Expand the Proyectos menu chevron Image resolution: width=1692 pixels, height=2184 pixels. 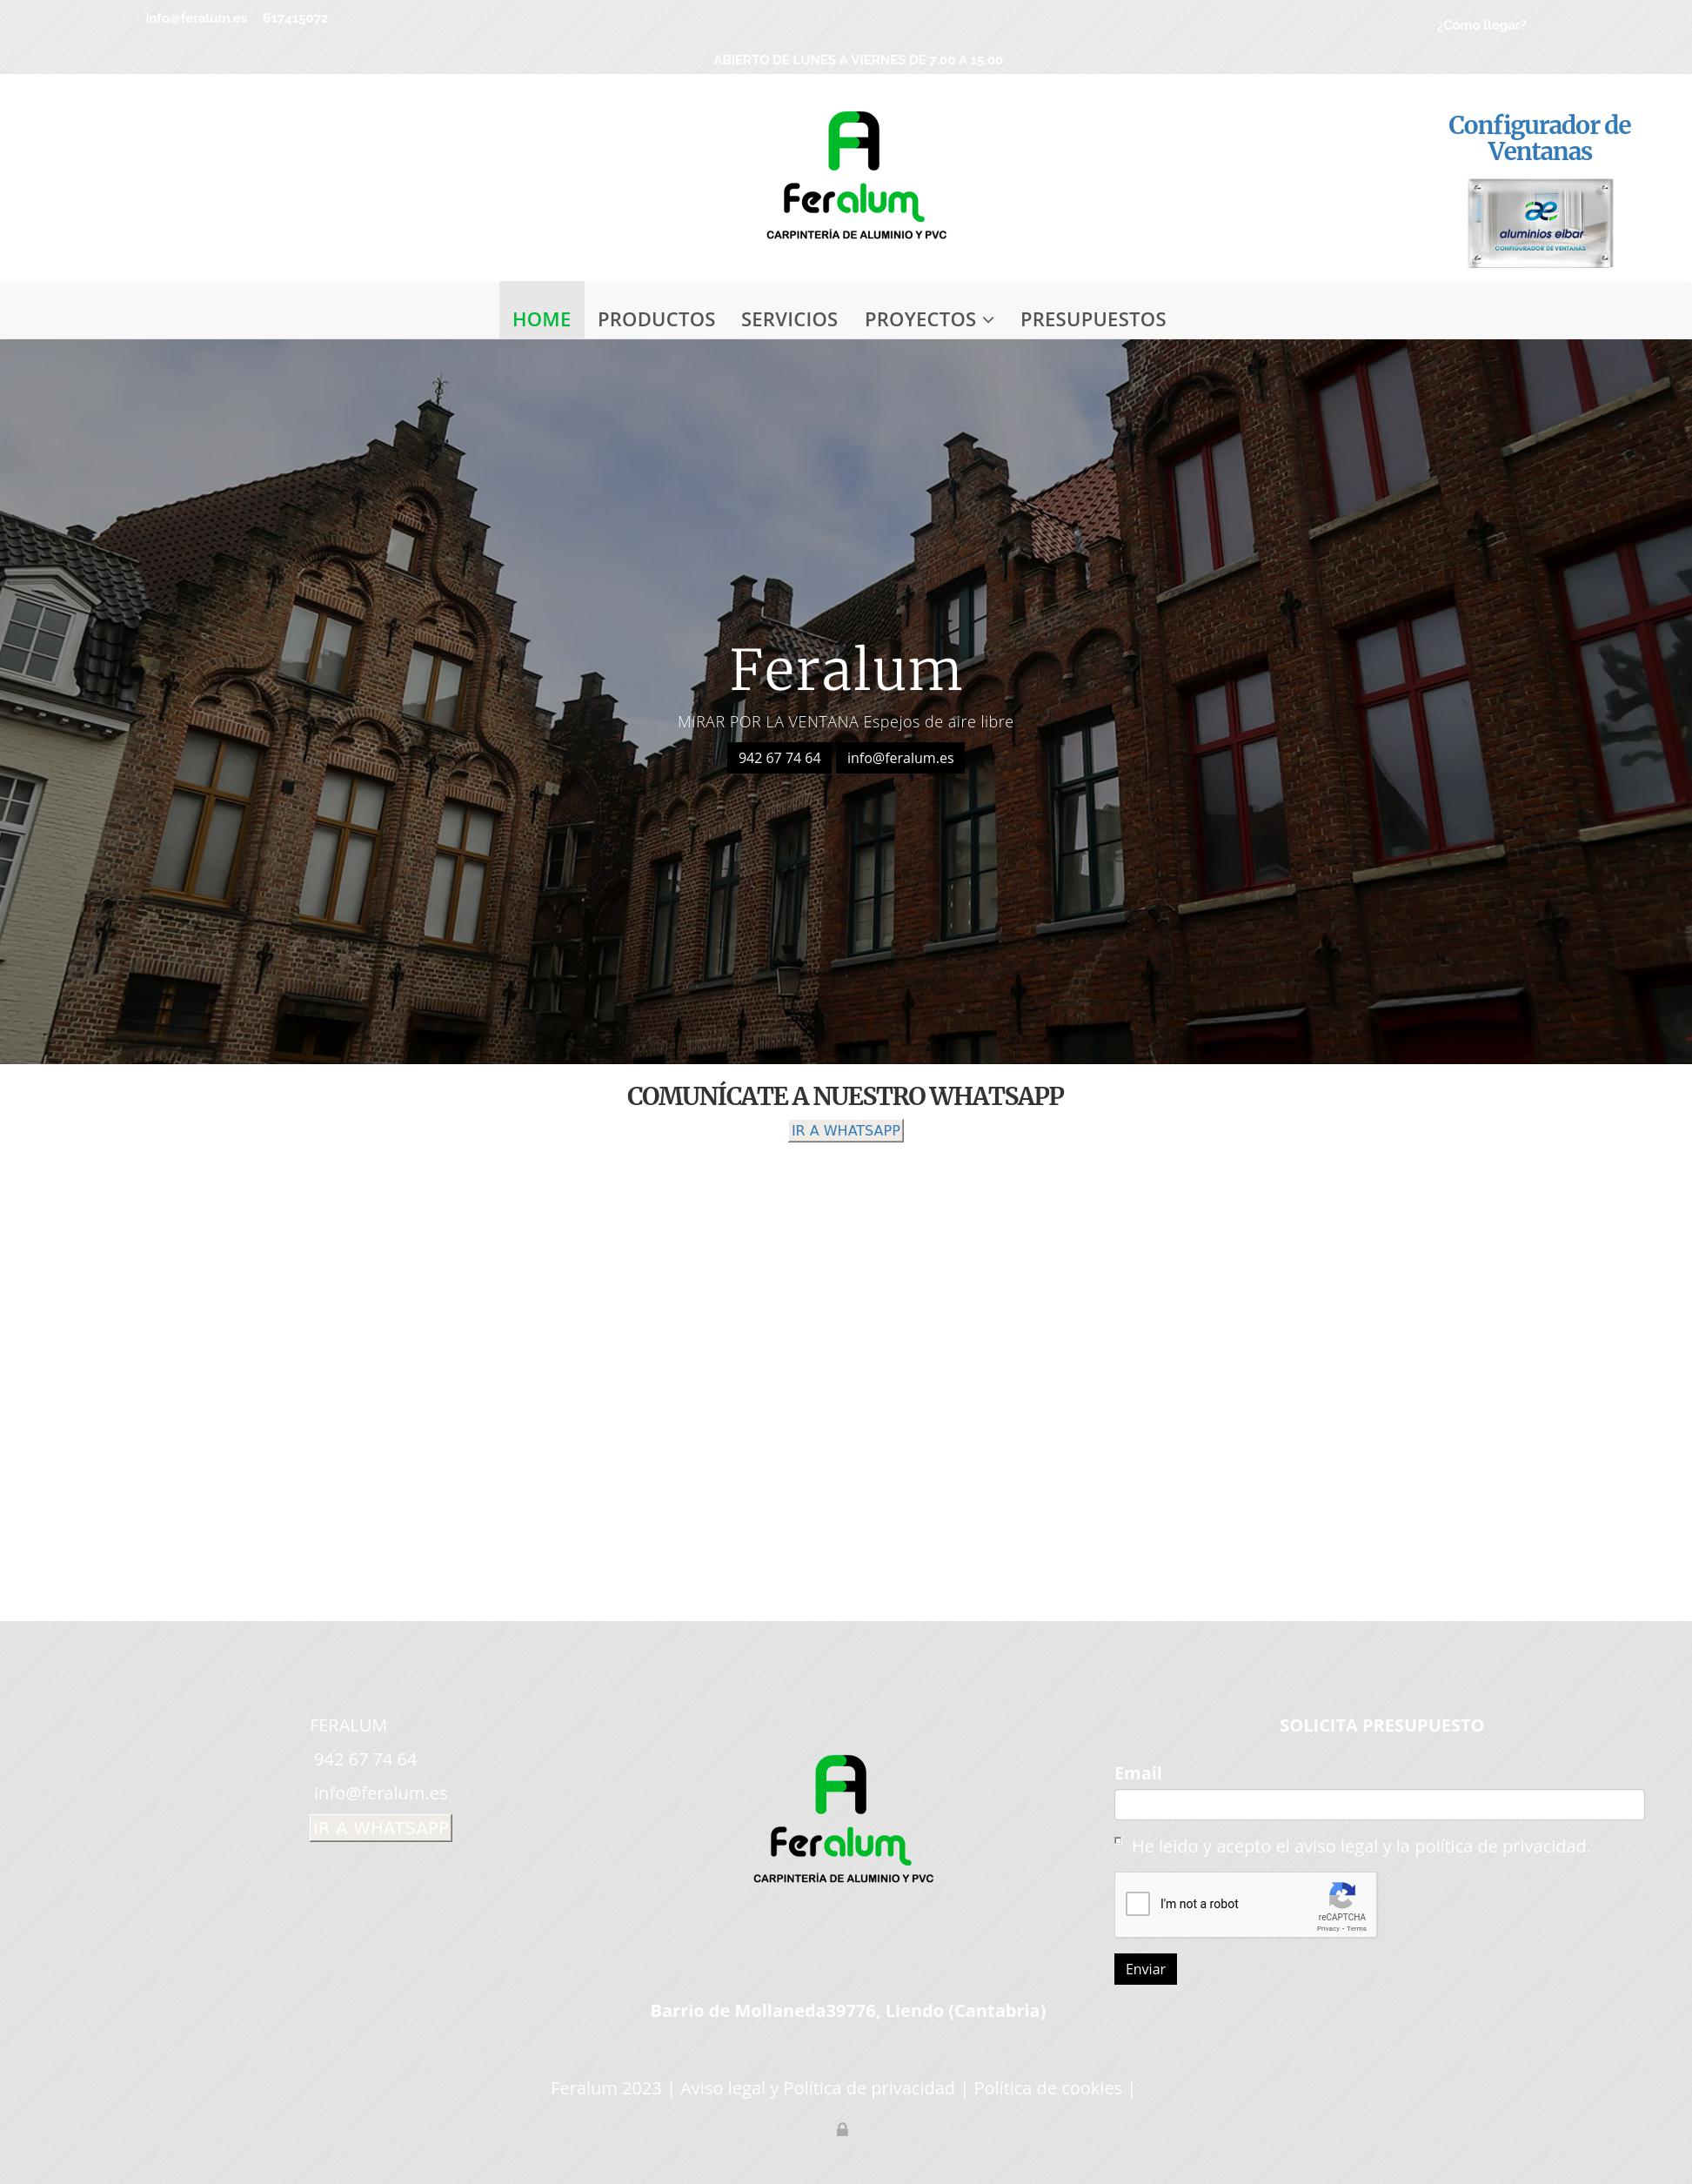point(988,320)
